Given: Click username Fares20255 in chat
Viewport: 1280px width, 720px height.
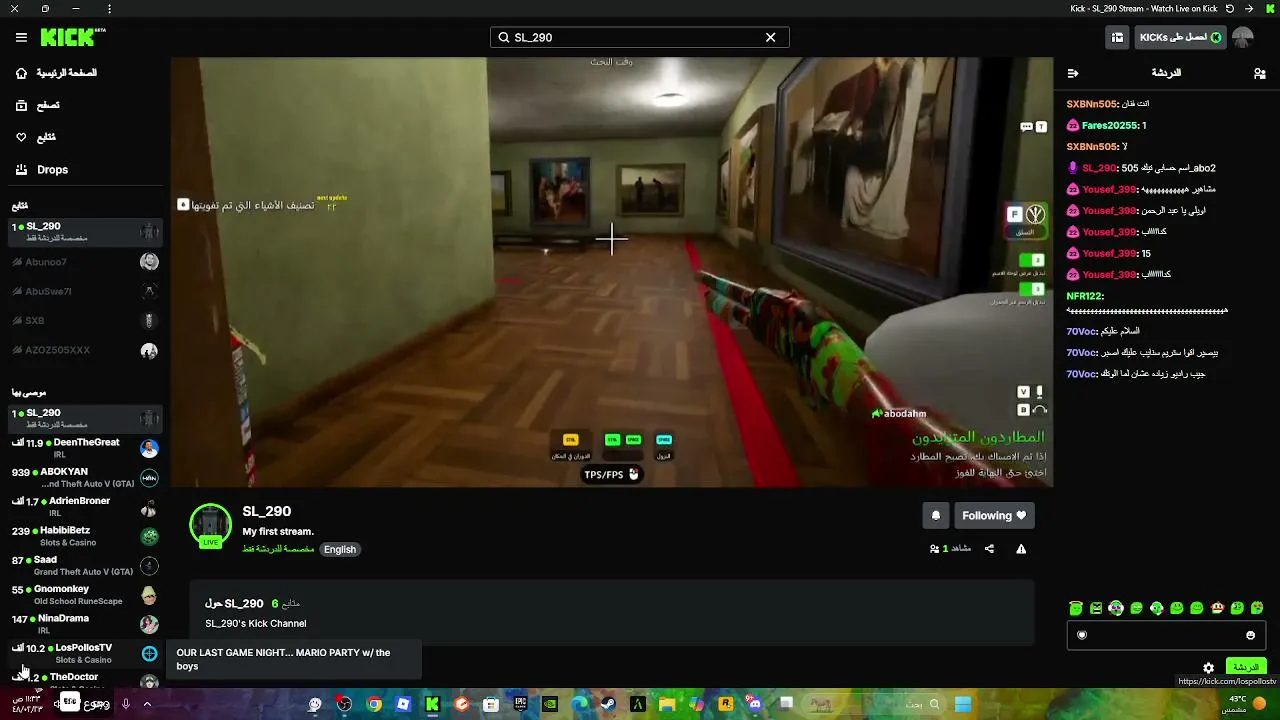Looking at the screenshot, I should click(1110, 126).
